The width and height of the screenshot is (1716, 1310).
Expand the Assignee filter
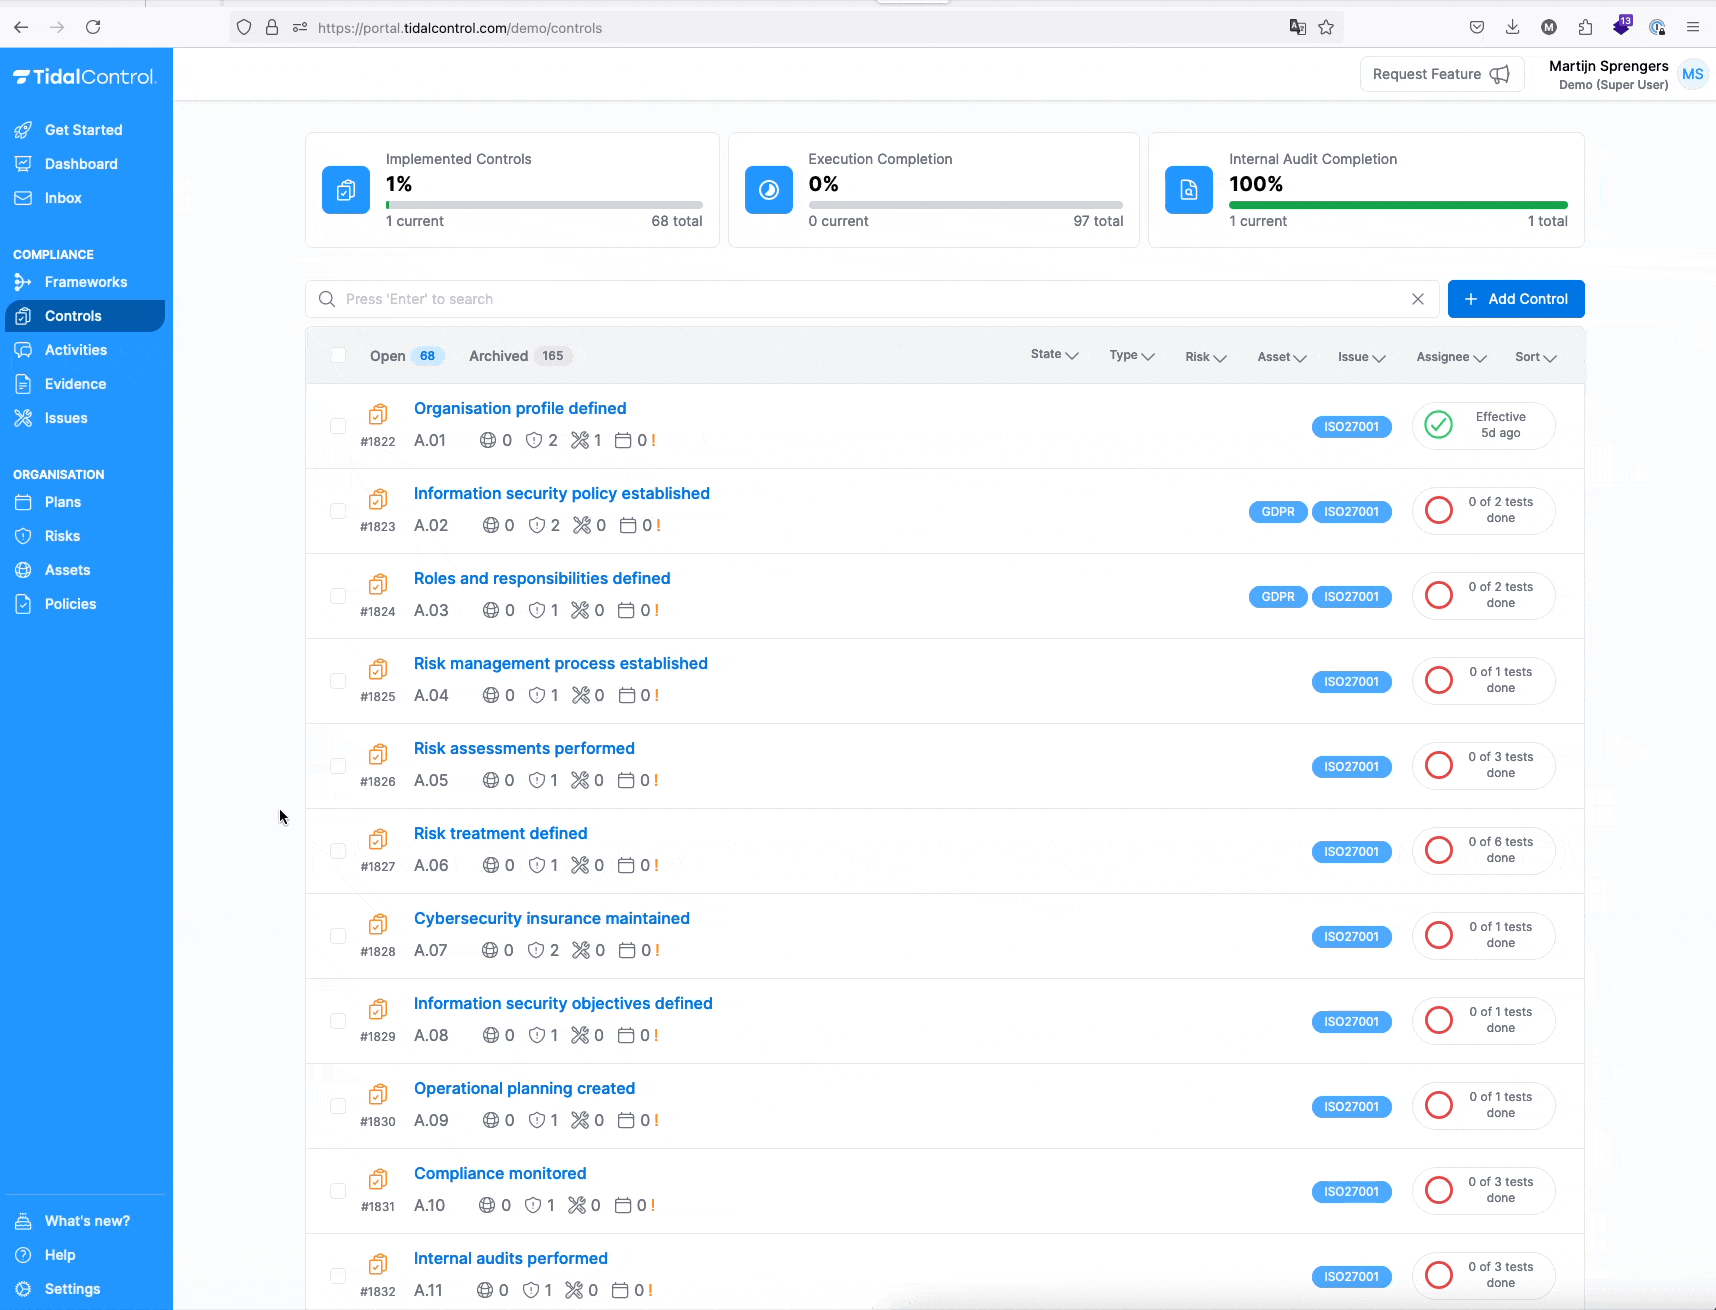point(1450,357)
